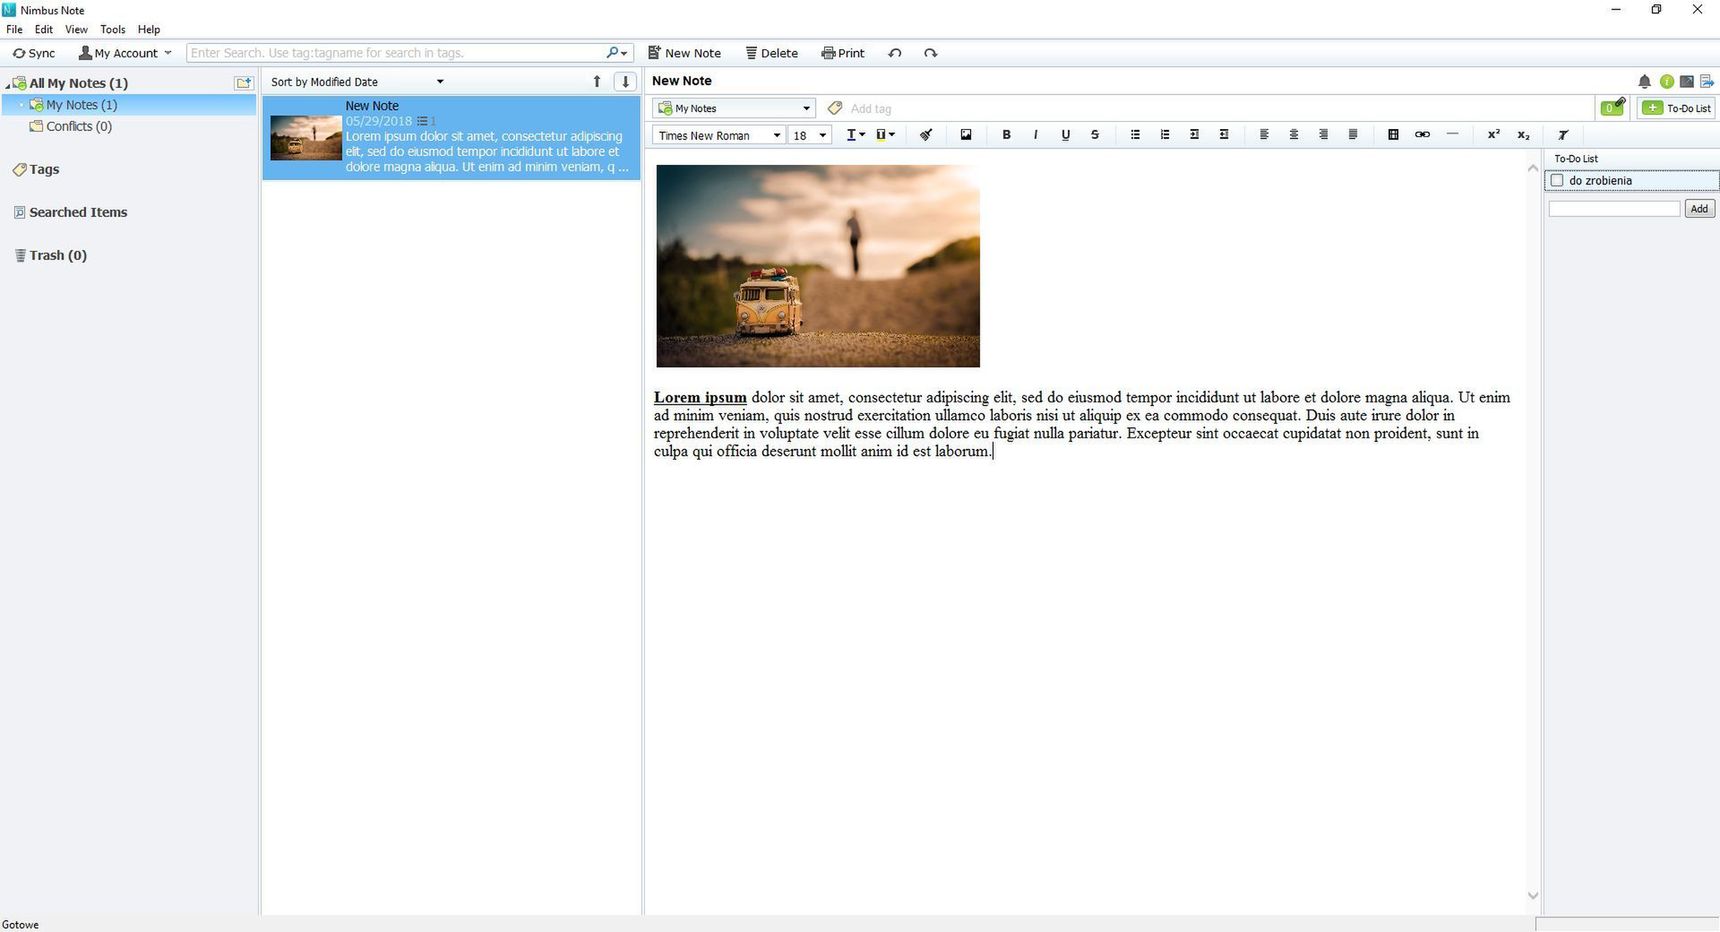Insert a hyperlink

(x=1422, y=135)
